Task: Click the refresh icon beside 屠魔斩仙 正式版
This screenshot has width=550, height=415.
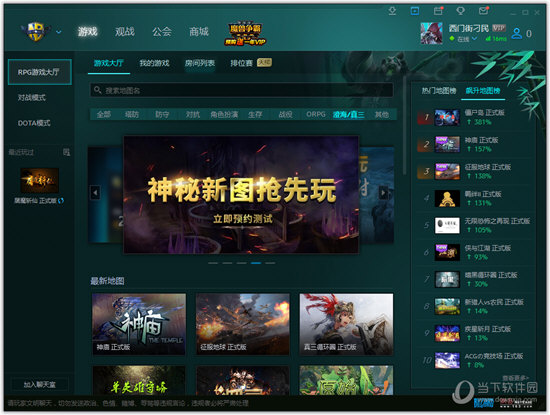Action: [61, 201]
